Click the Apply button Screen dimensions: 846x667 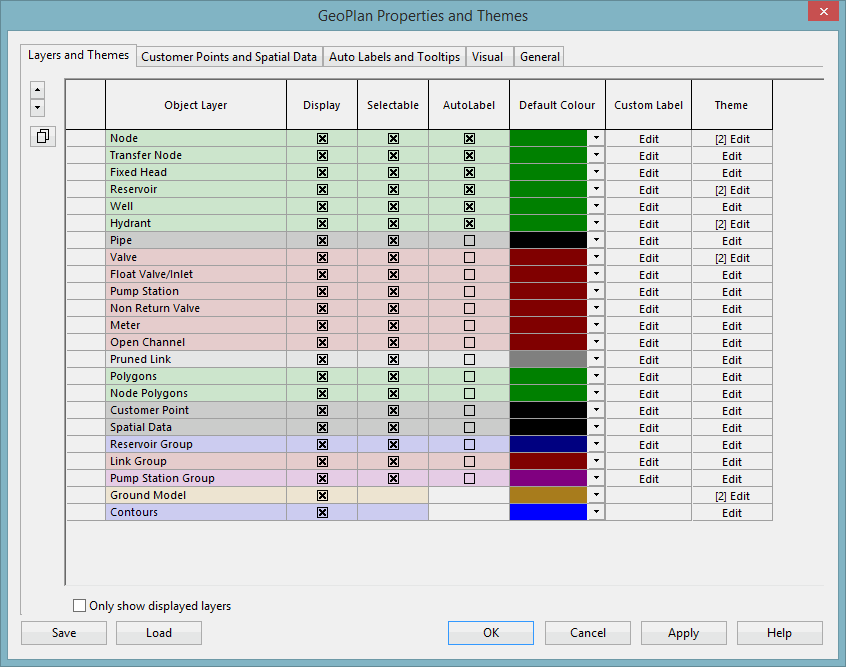pos(683,632)
